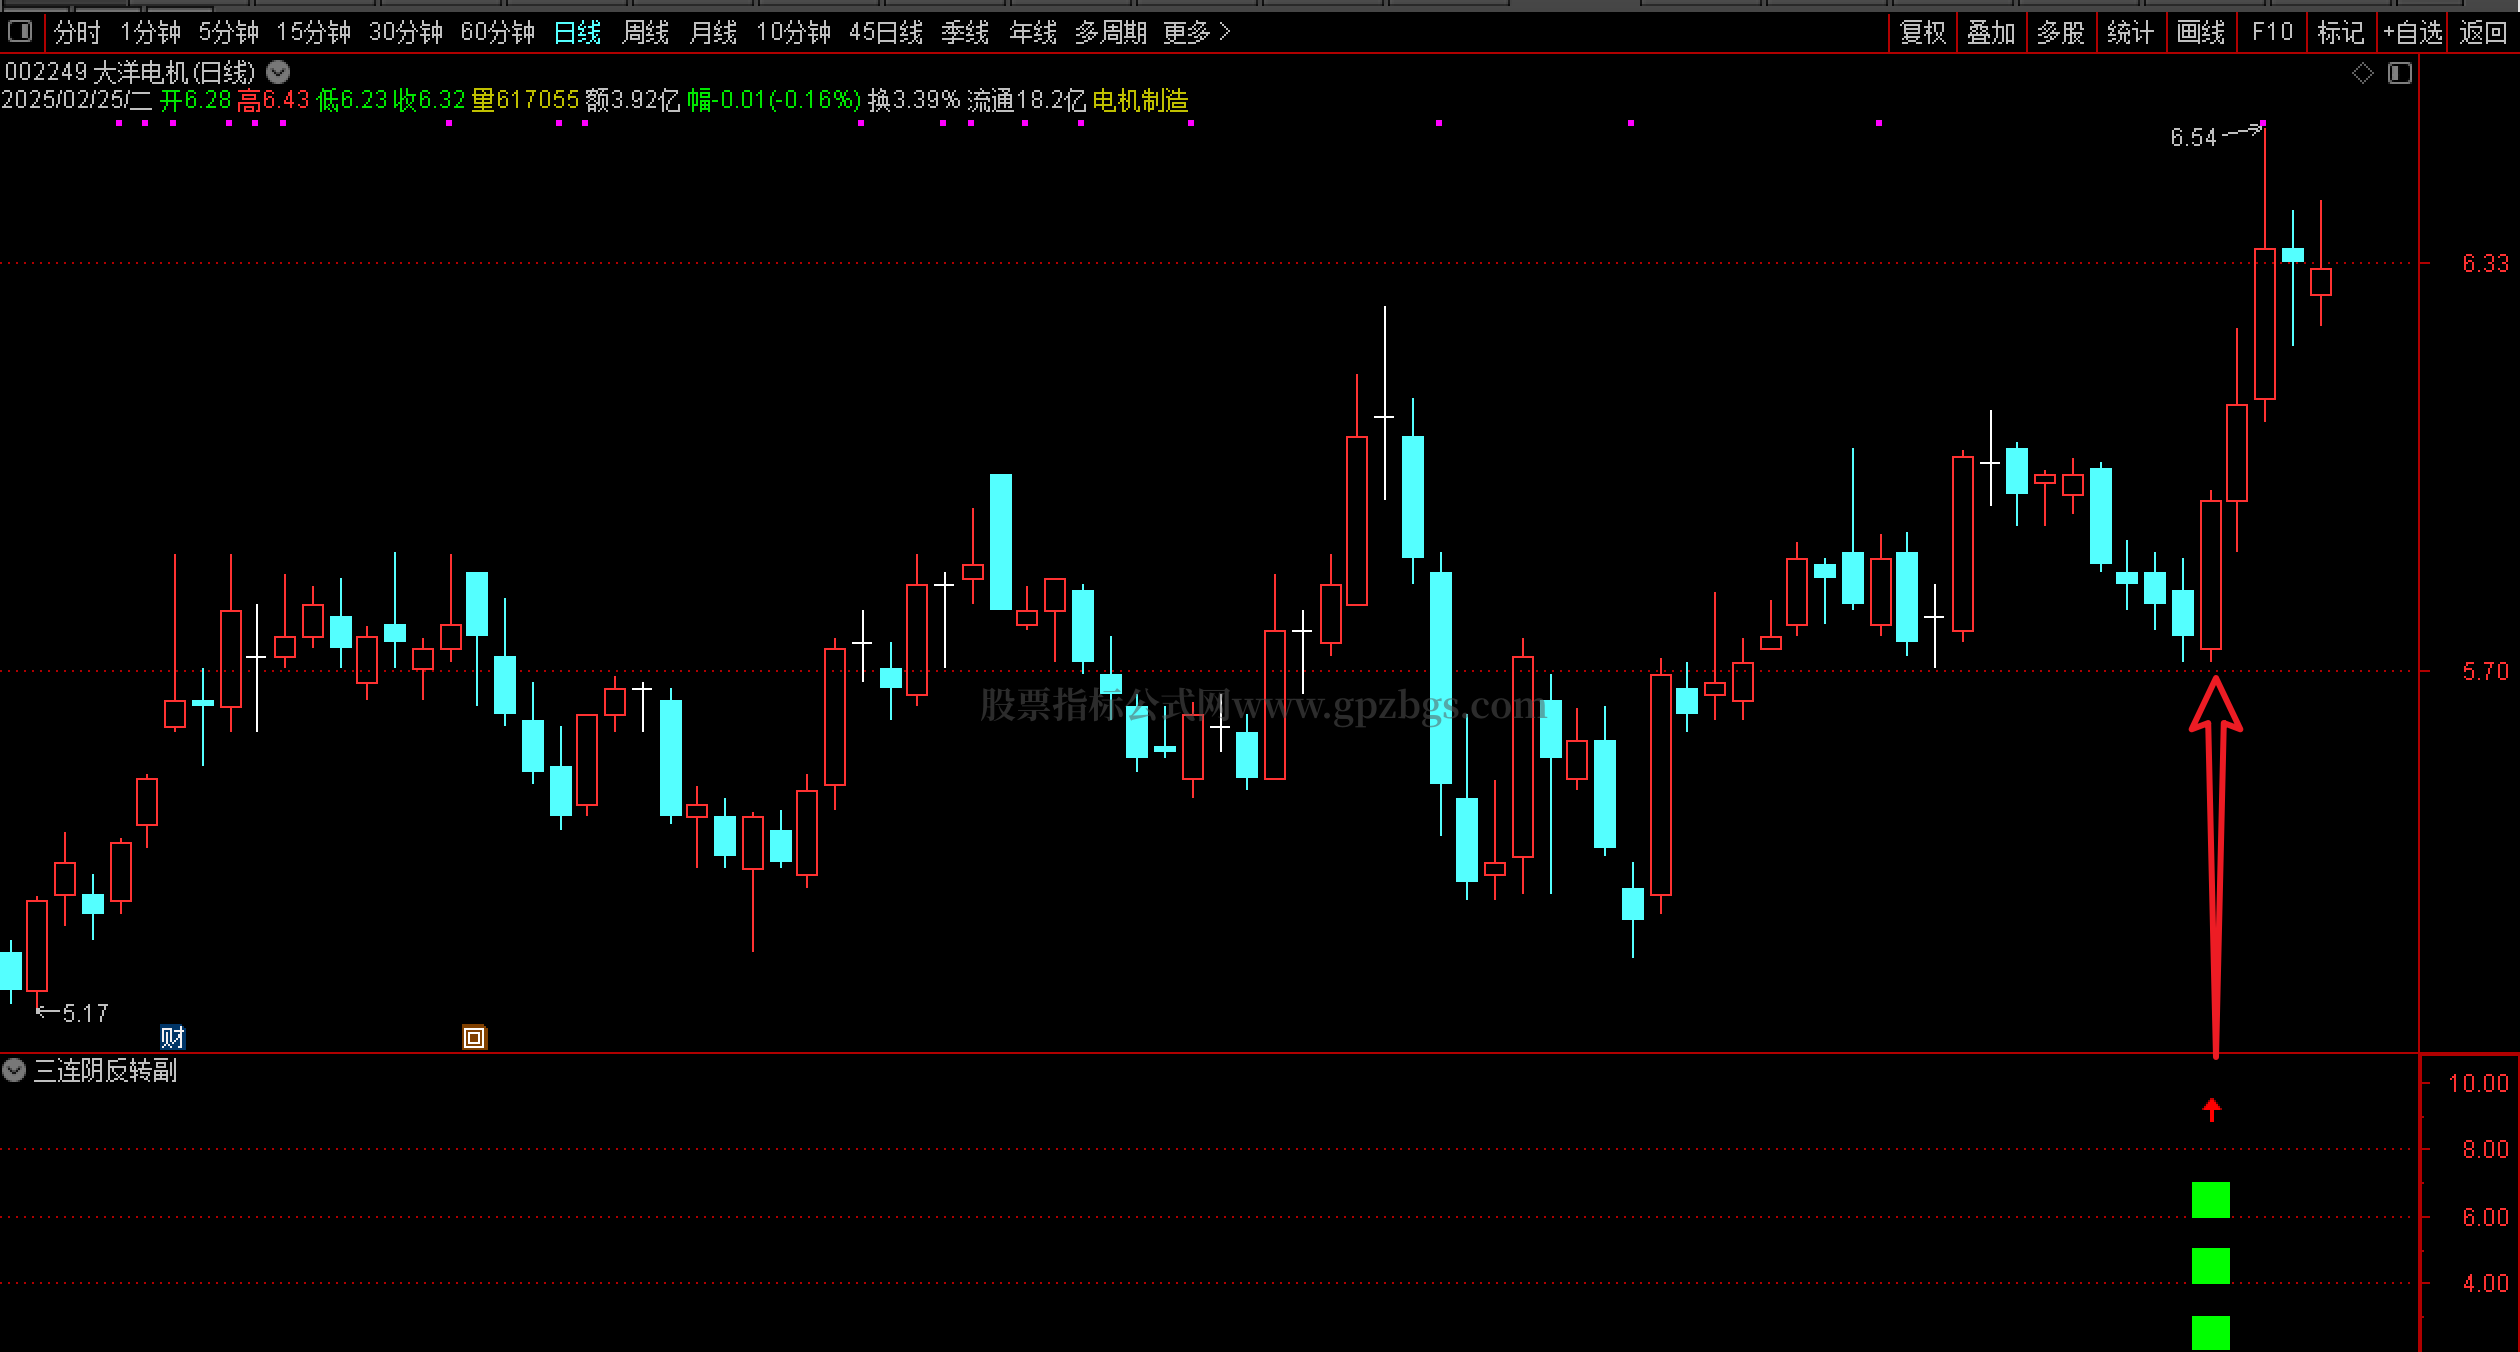Switch to the 分时 intraday tab
Viewport: 2520px width, 1352px height.
click(77, 33)
